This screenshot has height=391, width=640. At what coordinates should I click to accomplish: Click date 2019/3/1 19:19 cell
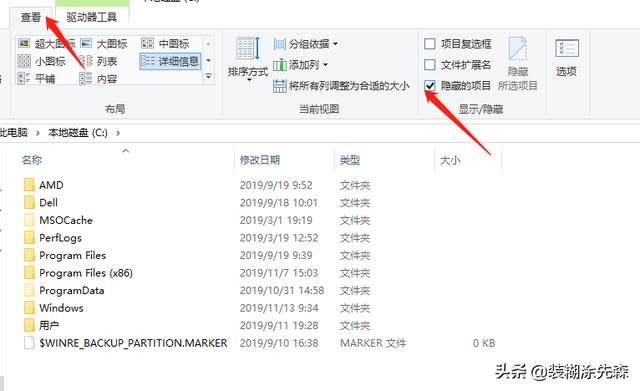click(x=276, y=220)
